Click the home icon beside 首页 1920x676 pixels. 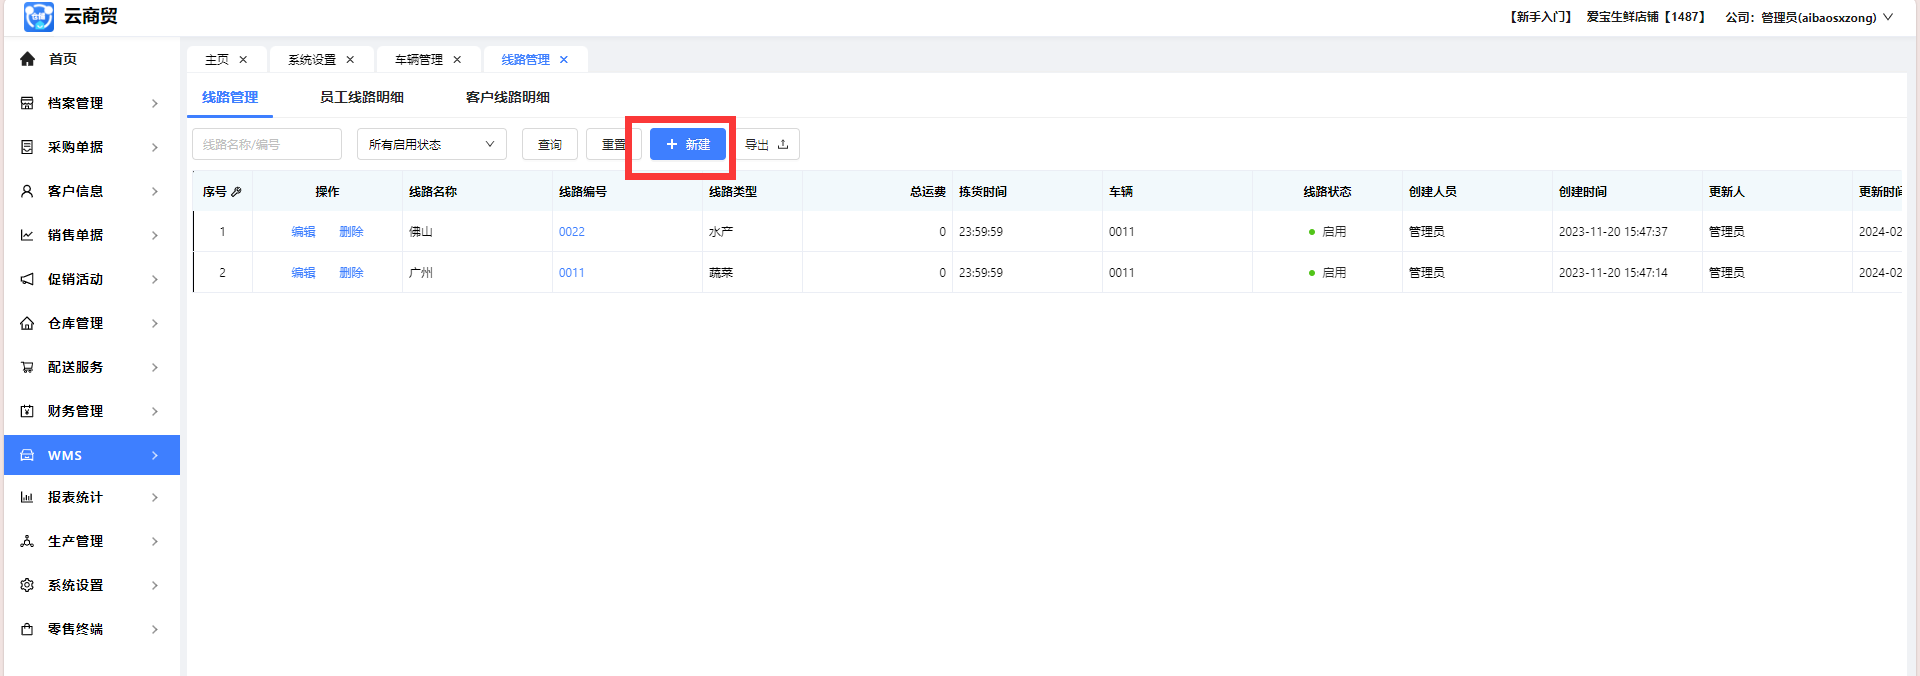tap(28, 59)
